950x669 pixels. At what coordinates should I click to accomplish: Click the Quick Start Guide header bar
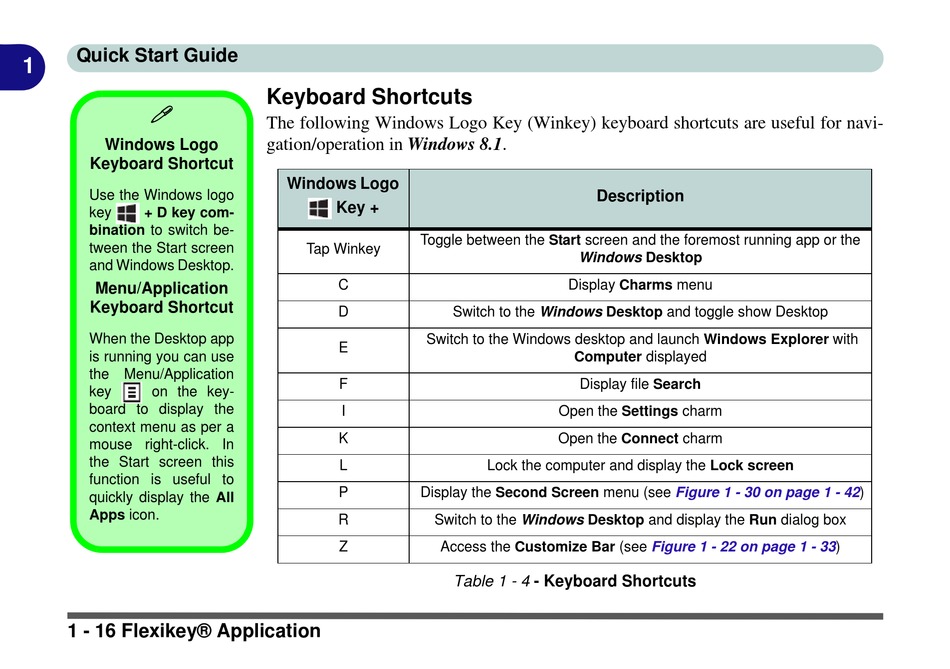pyautogui.click(x=475, y=58)
